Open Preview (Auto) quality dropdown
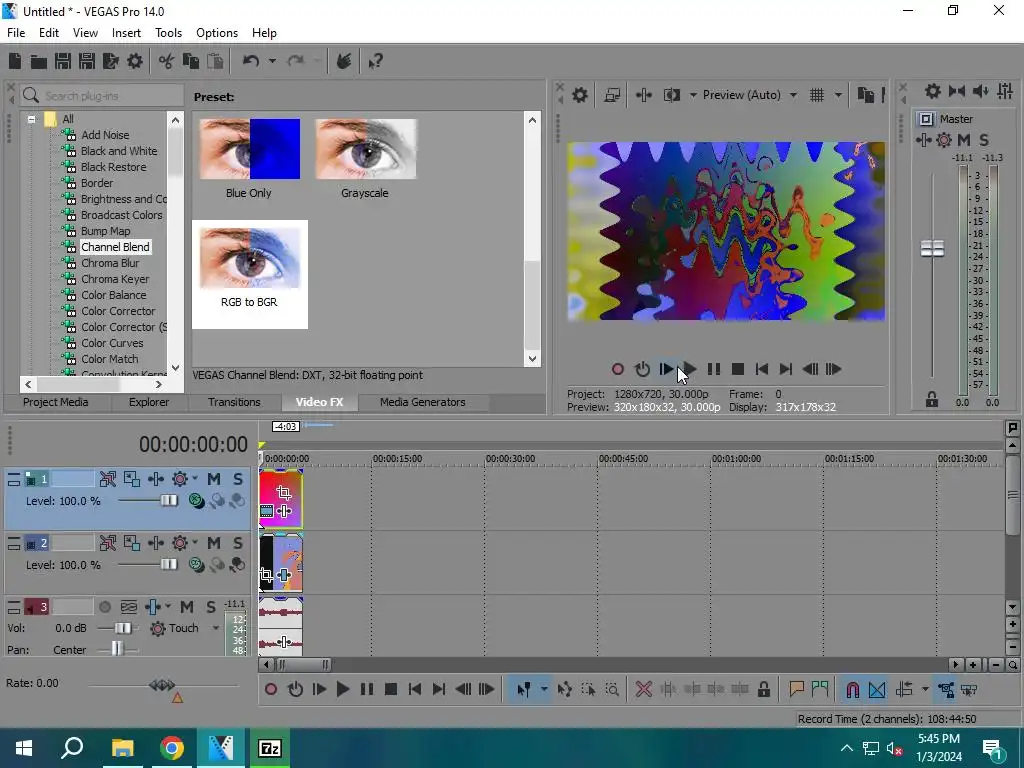 (x=793, y=95)
